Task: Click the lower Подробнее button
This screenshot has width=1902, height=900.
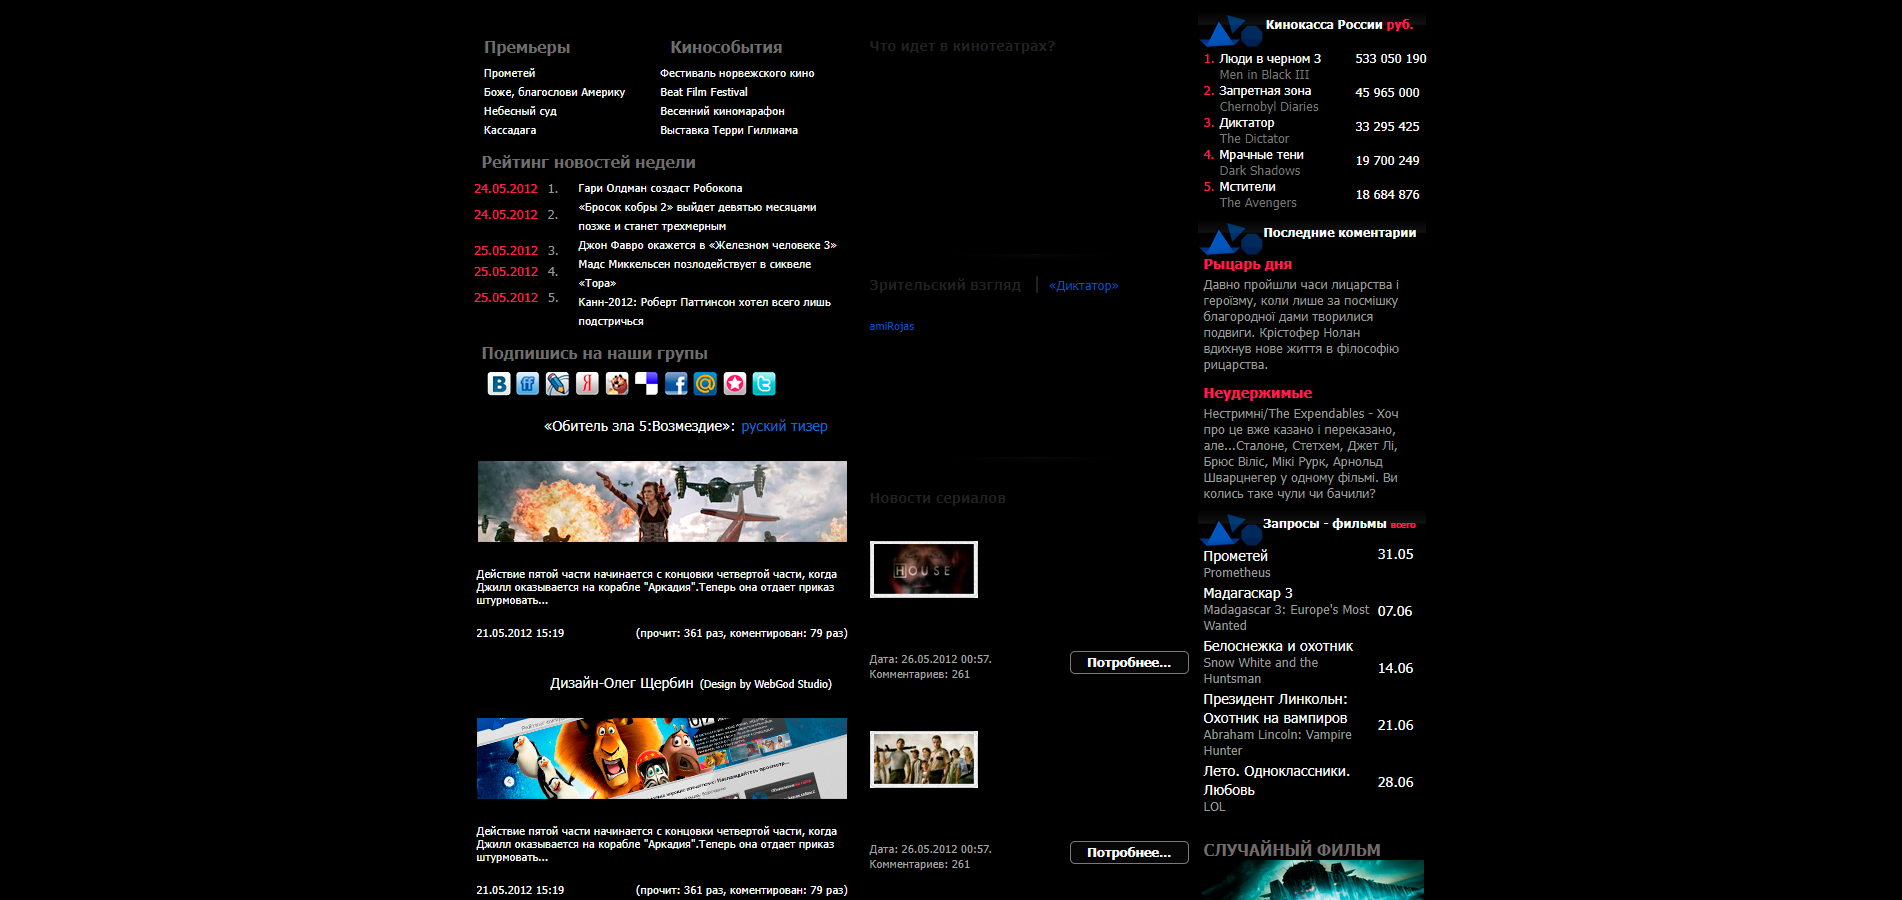Action: [1129, 852]
